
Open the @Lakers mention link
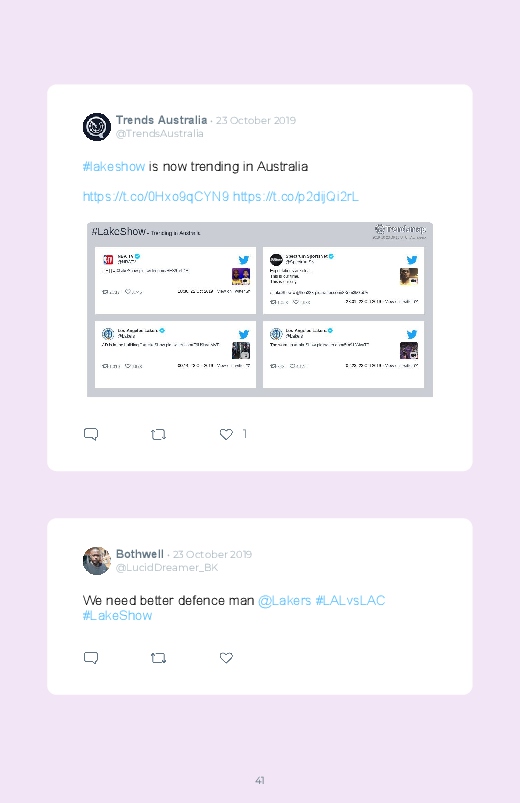284,600
